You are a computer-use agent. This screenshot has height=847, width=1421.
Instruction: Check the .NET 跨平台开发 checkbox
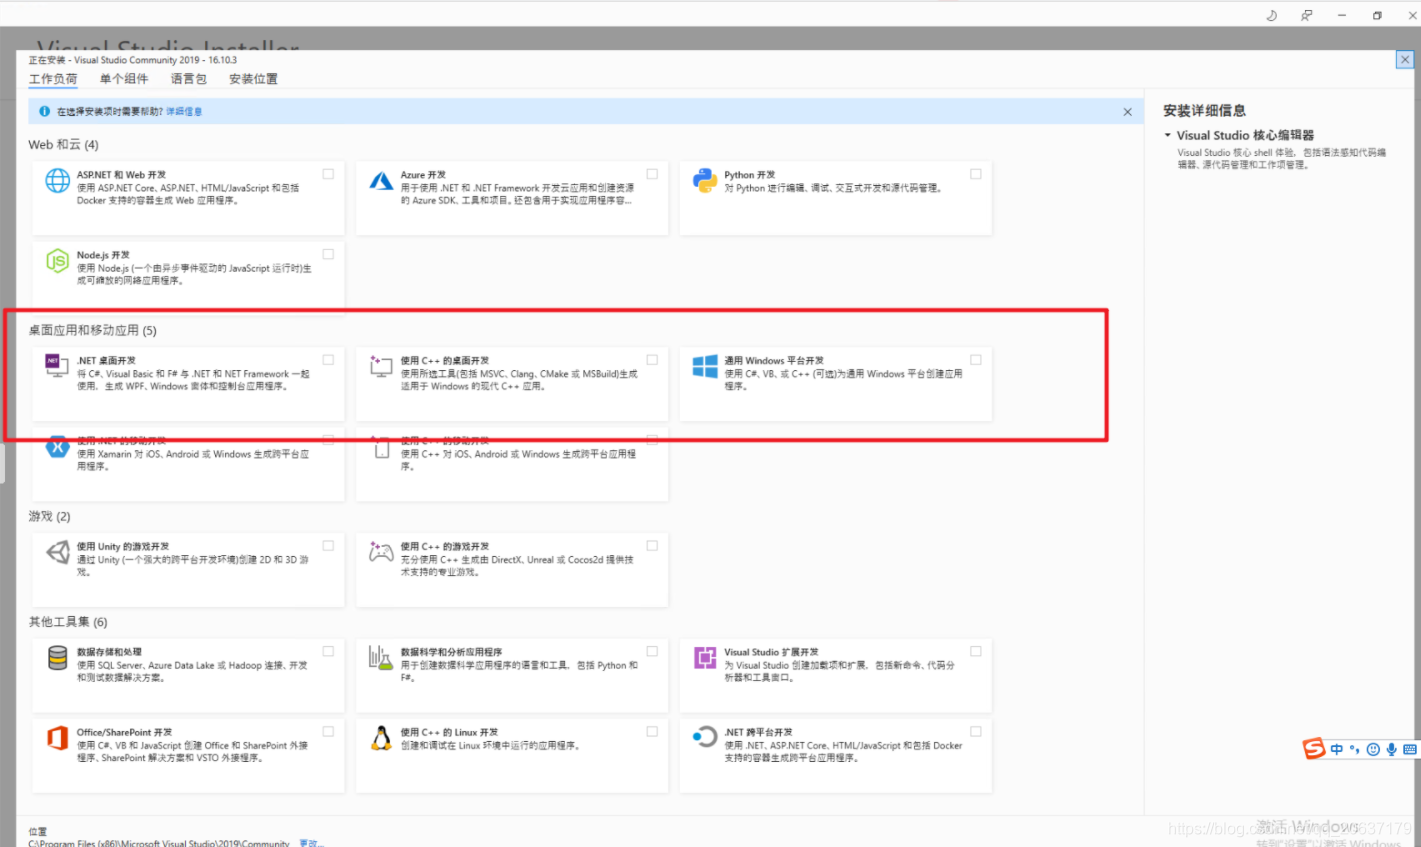[x=976, y=732]
